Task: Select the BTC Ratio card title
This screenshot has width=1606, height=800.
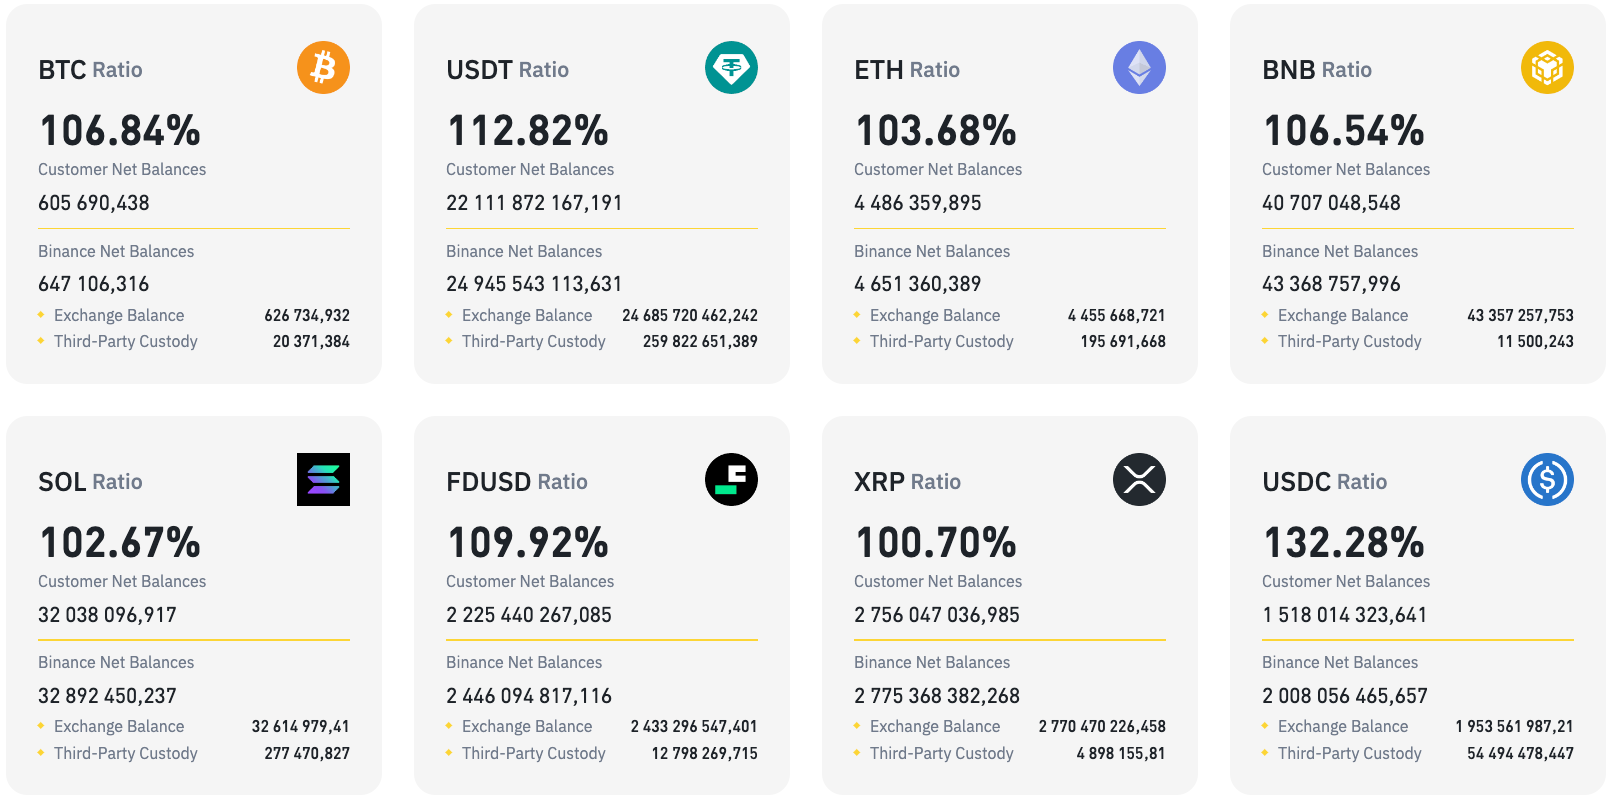Action: 90,70
